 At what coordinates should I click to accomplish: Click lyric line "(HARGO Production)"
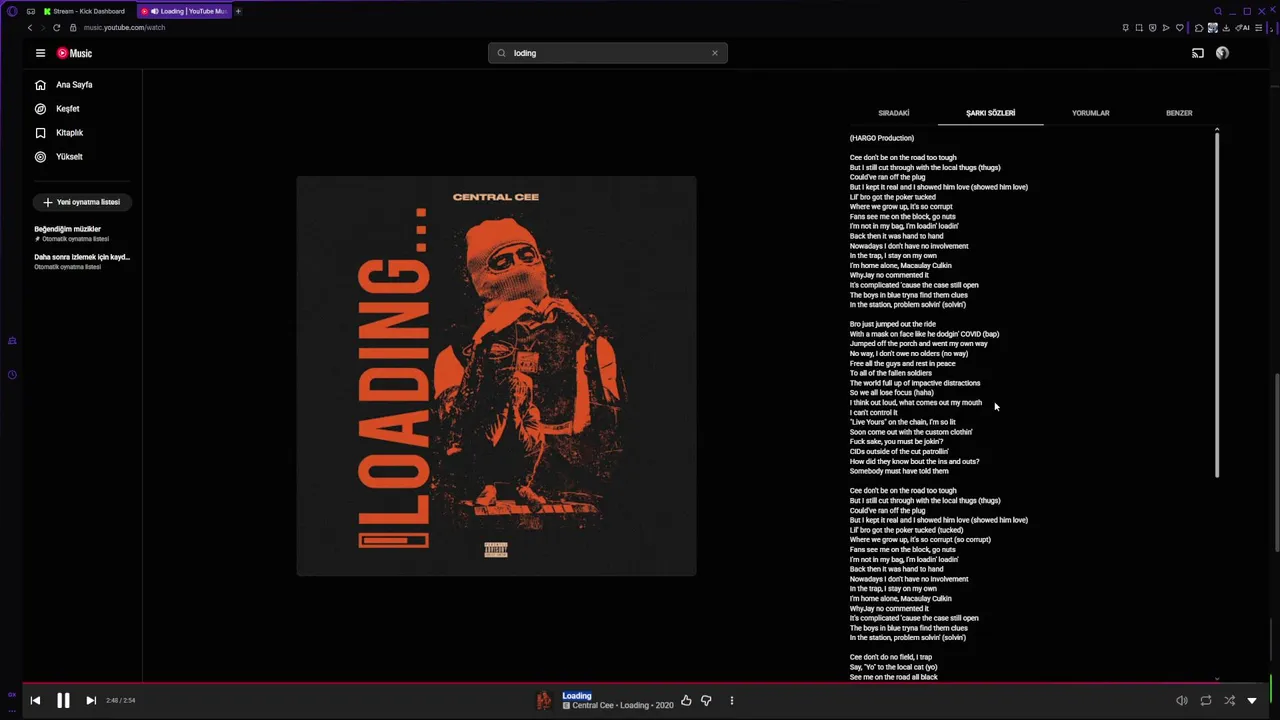(882, 138)
